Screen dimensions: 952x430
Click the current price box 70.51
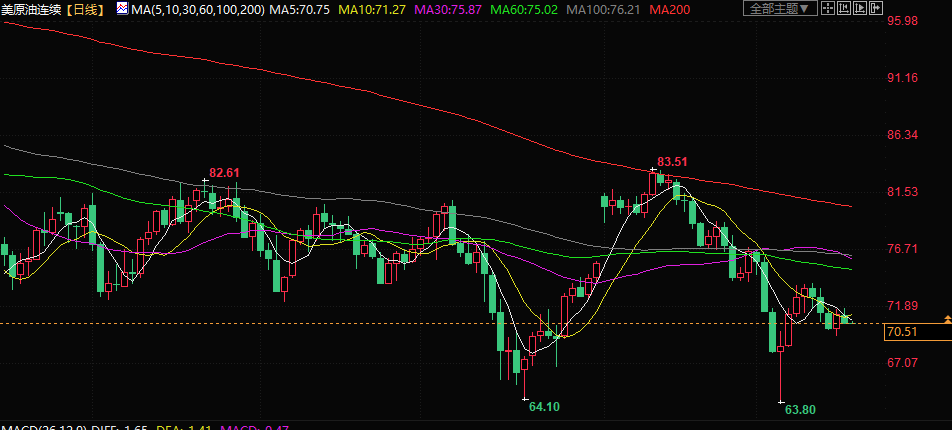pyautogui.click(x=902, y=332)
